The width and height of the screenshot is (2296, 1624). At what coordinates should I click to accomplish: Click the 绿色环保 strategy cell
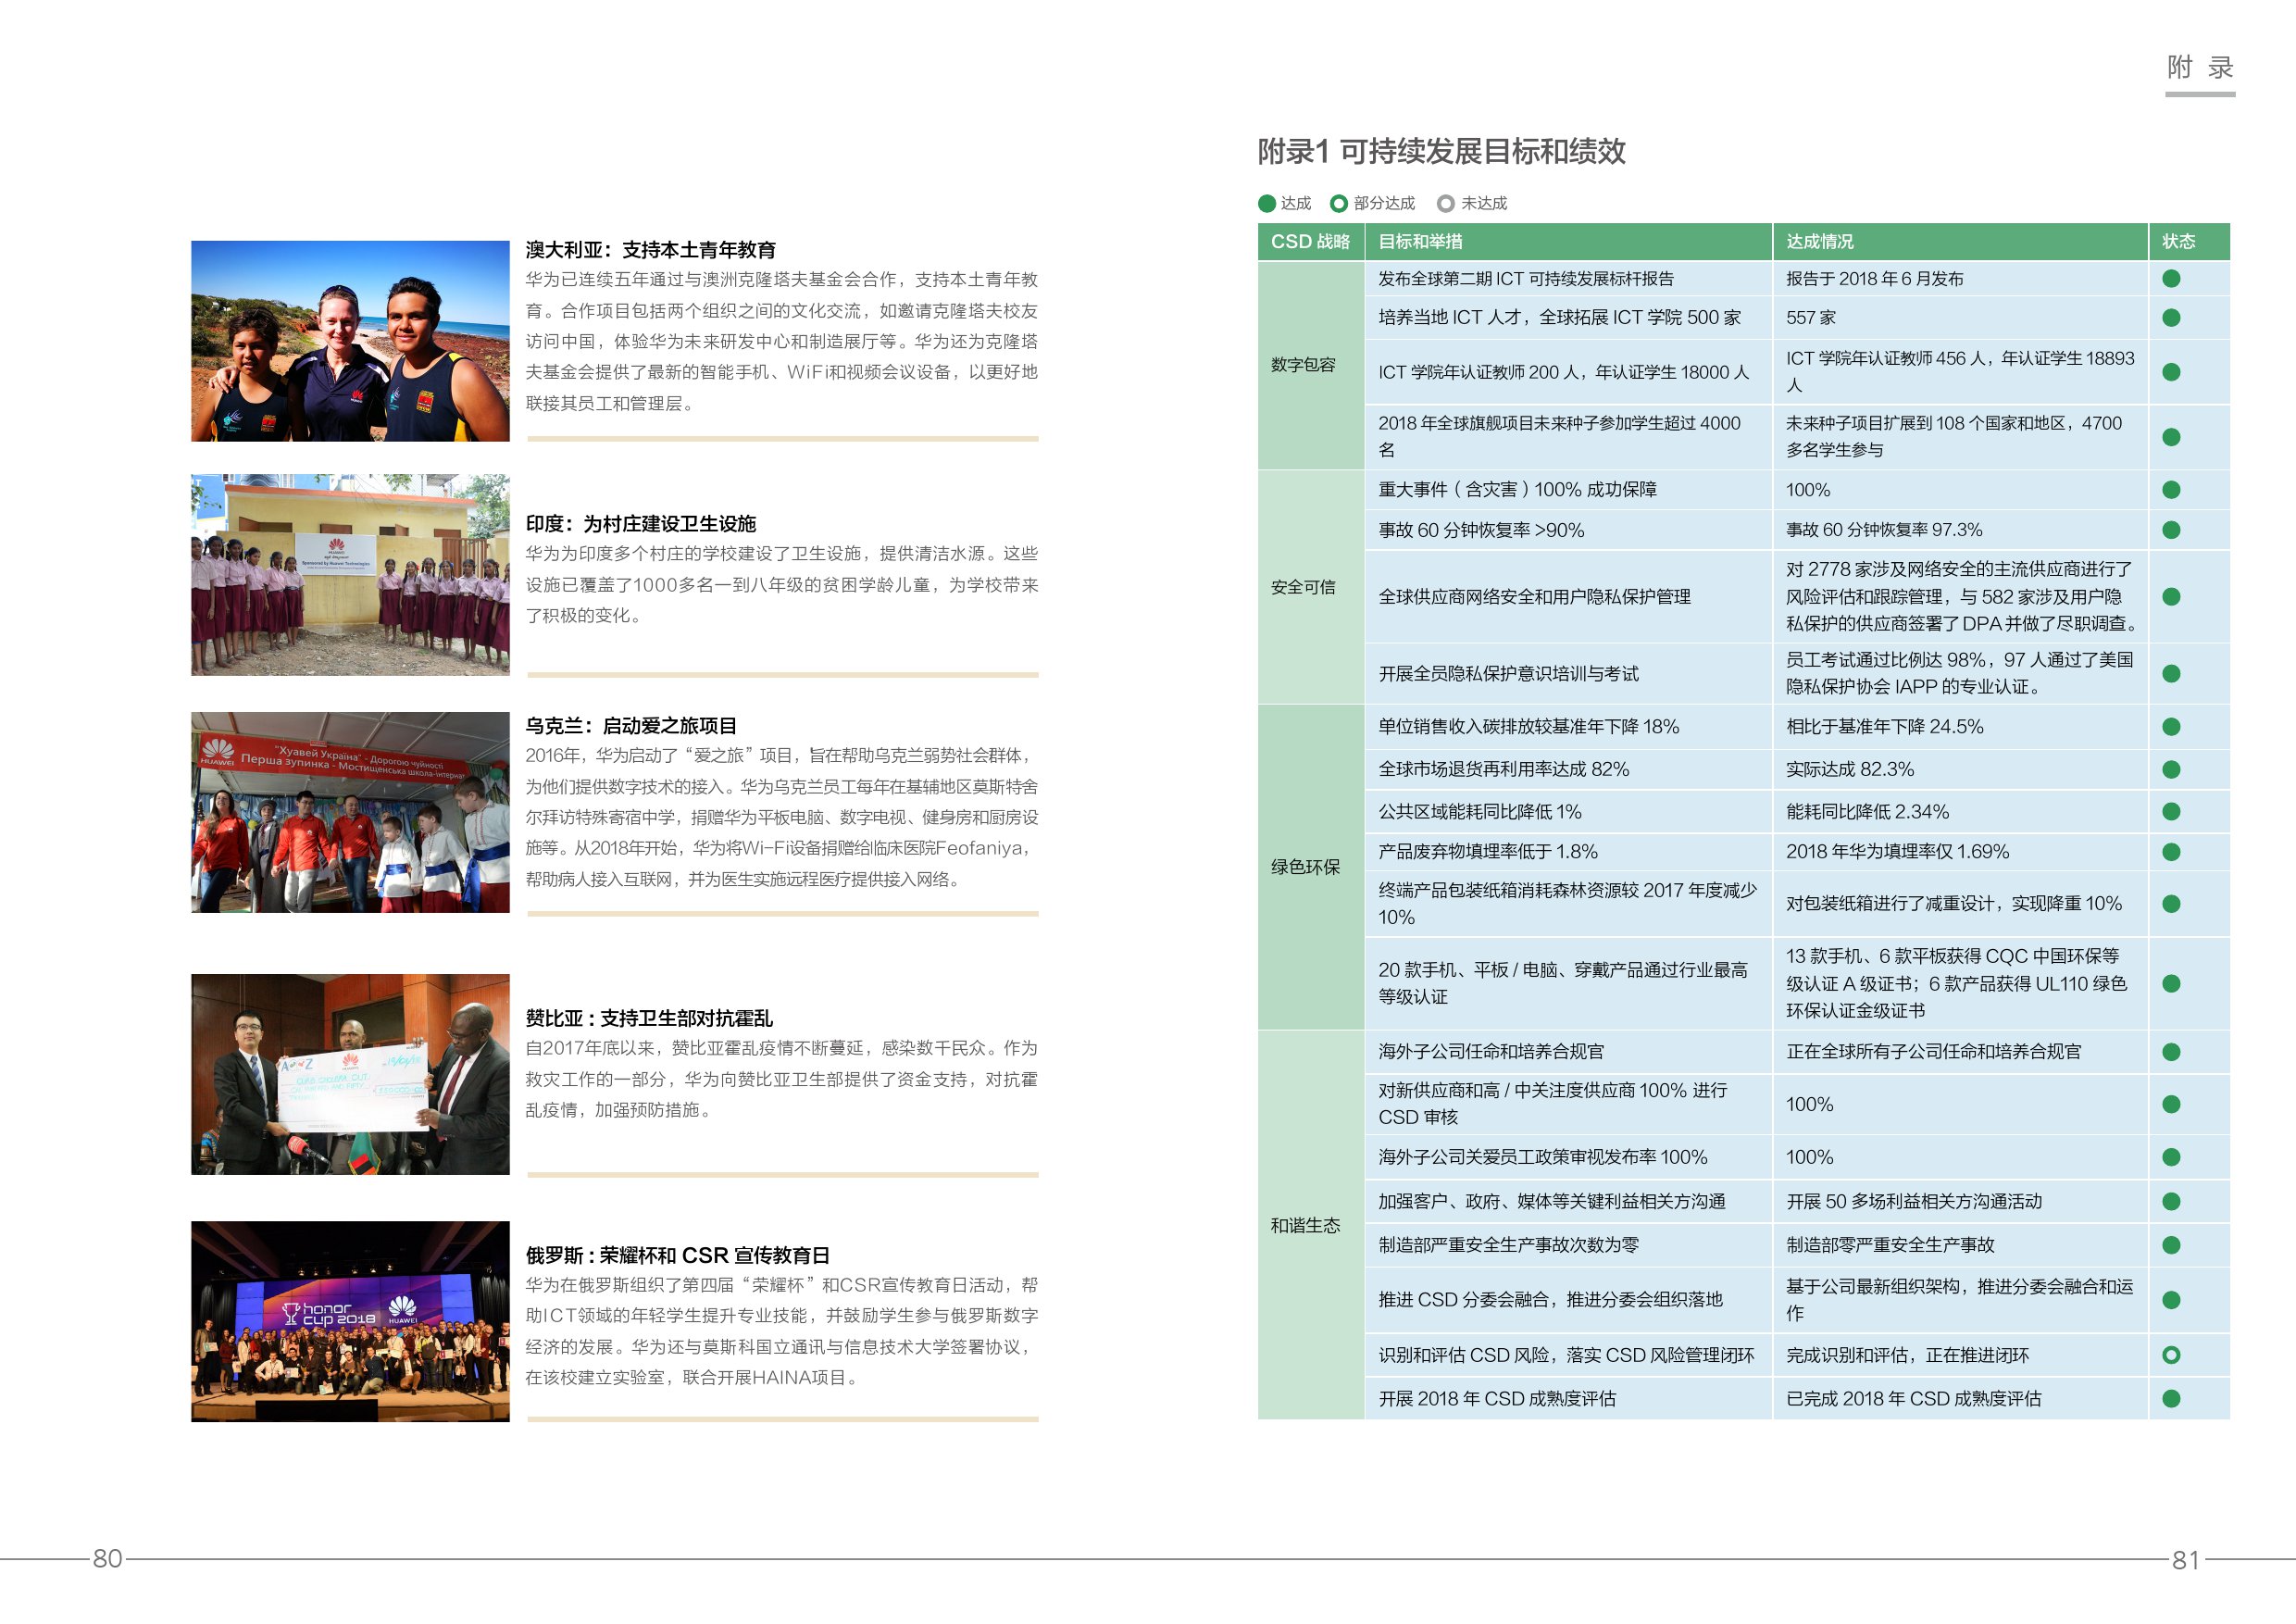click(x=1305, y=867)
